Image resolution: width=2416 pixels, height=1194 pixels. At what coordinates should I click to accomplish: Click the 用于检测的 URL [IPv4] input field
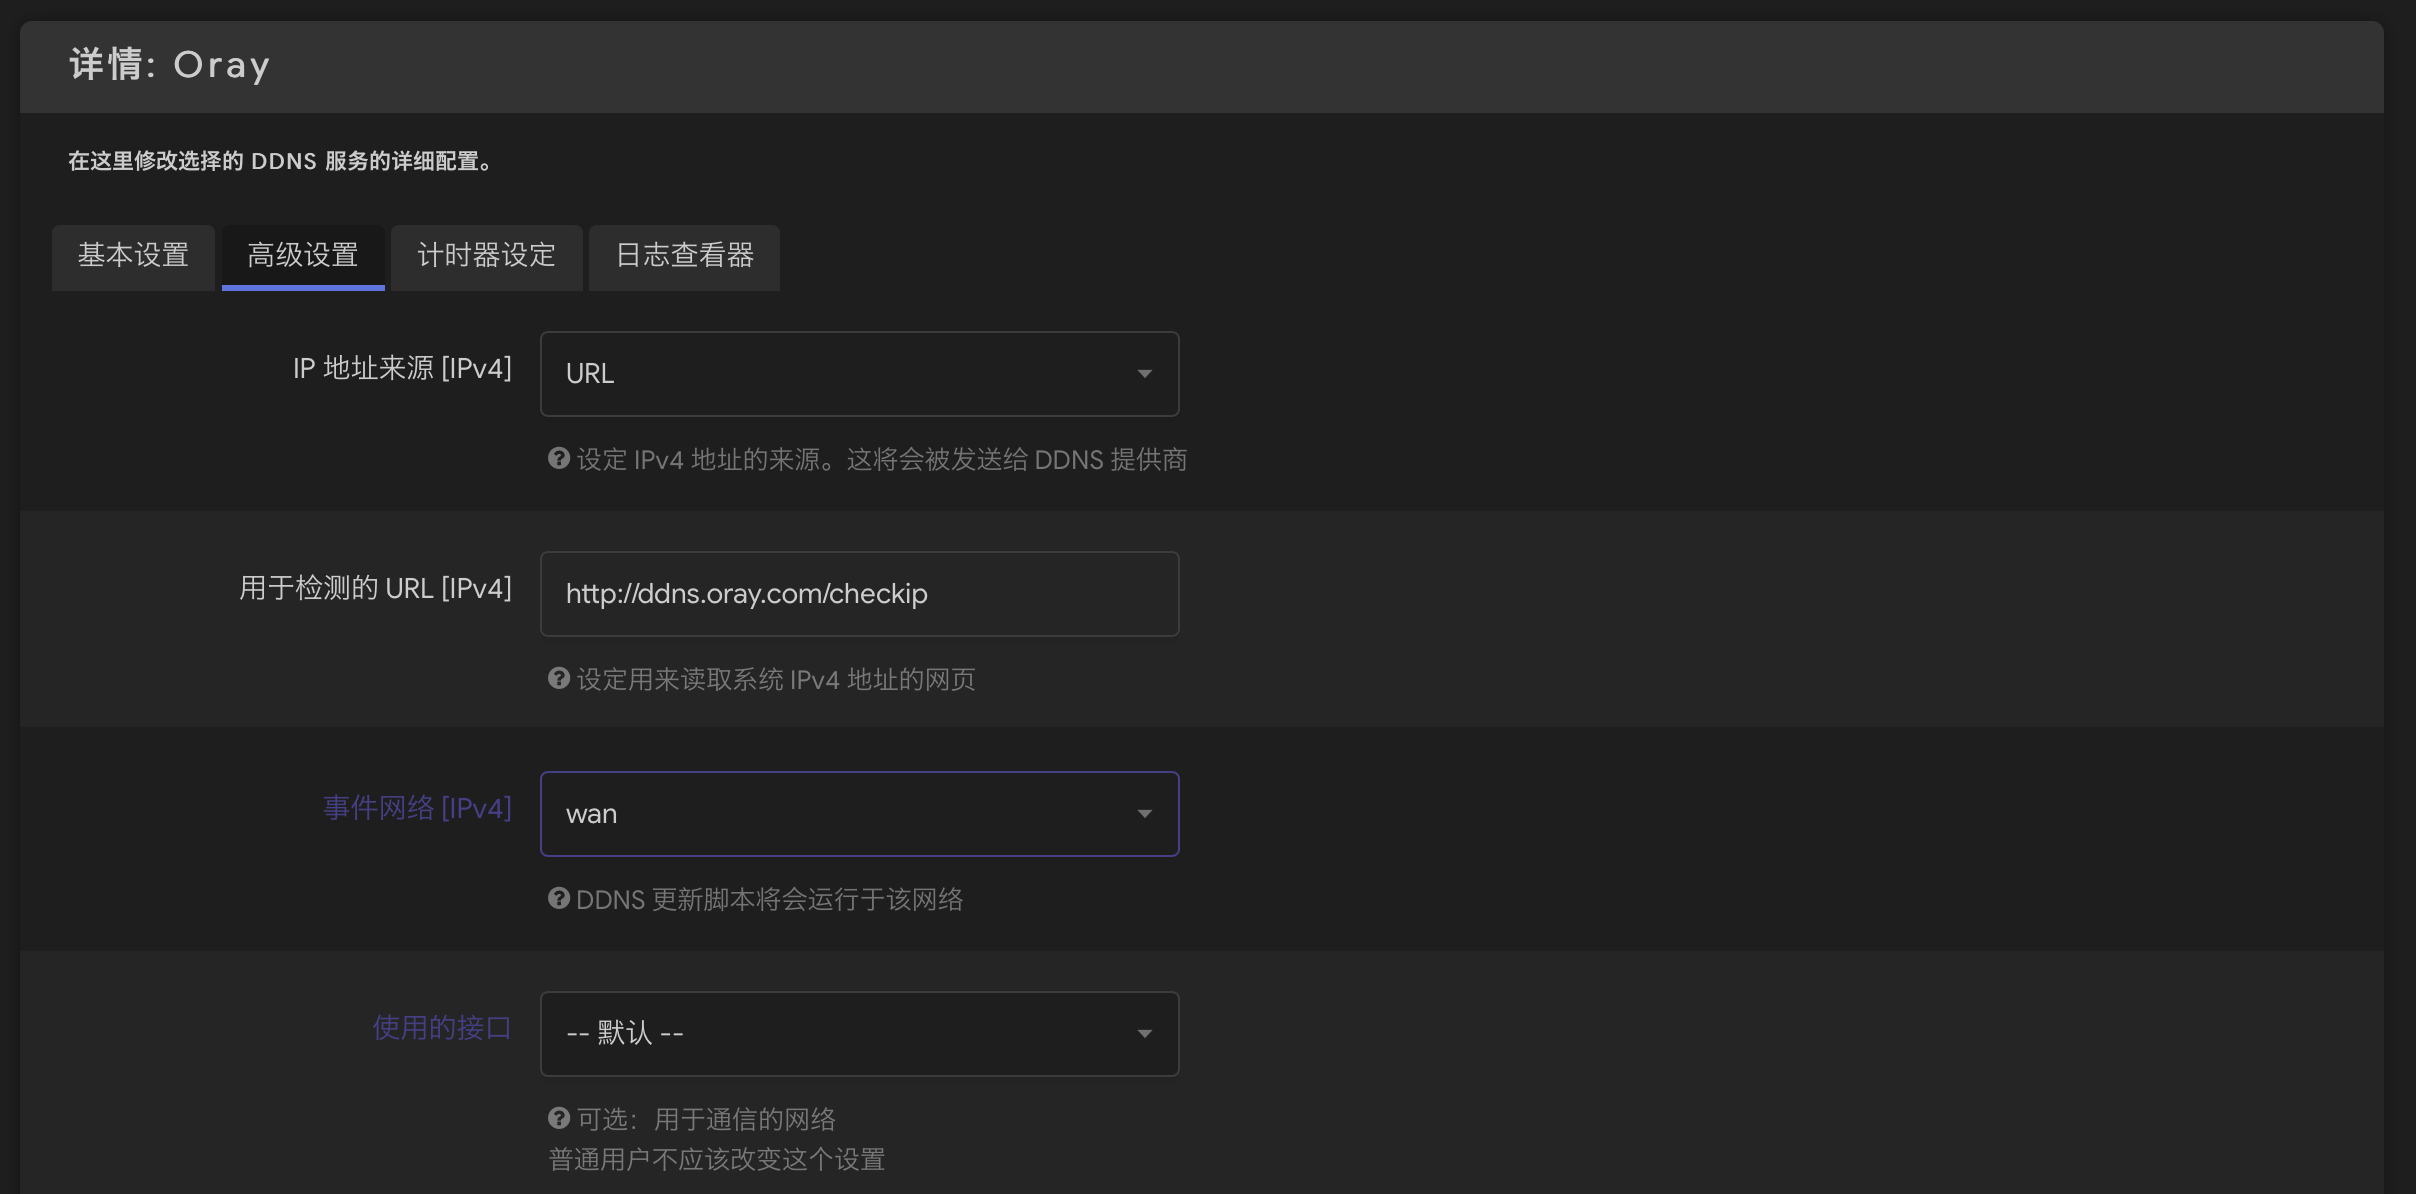click(x=859, y=594)
